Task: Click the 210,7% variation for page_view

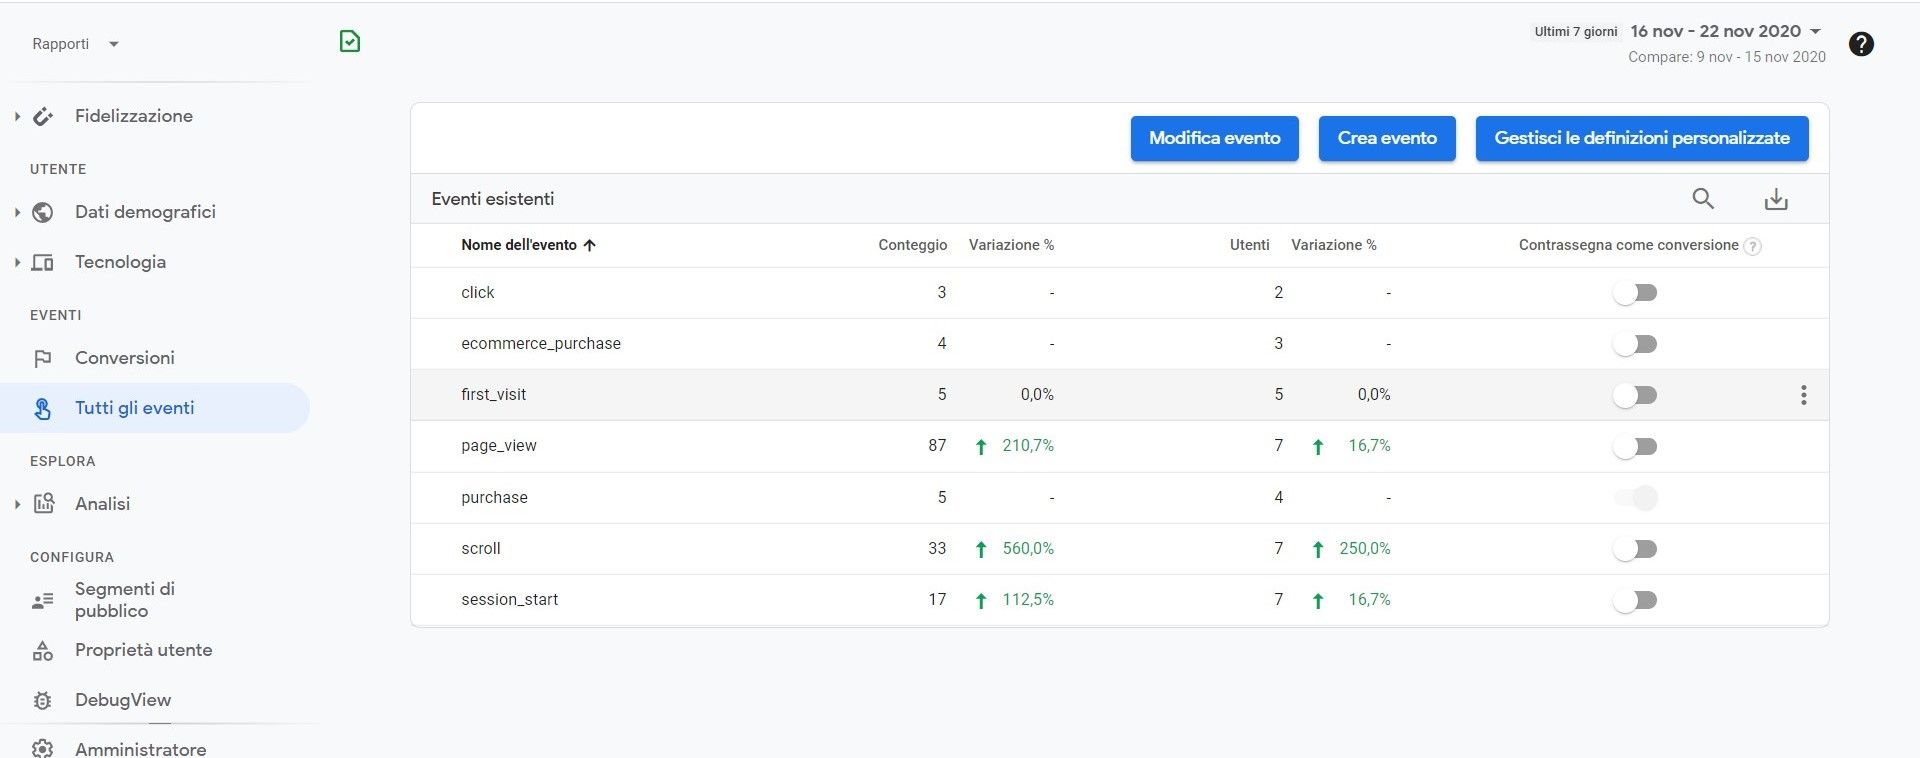Action: click(x=1028, y=446)
